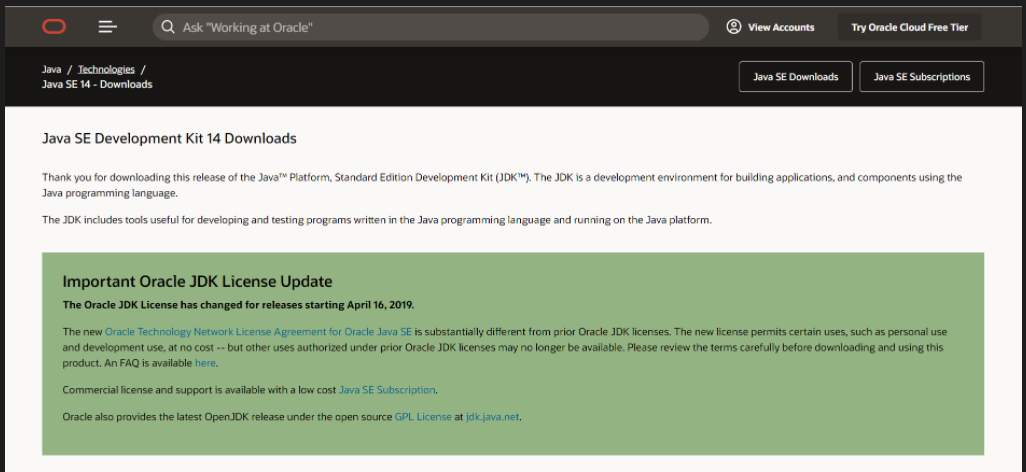This screenshot has height=472, width=1026.
Task: Open the FAQ 'here' link
Action: tap(205, 362)
